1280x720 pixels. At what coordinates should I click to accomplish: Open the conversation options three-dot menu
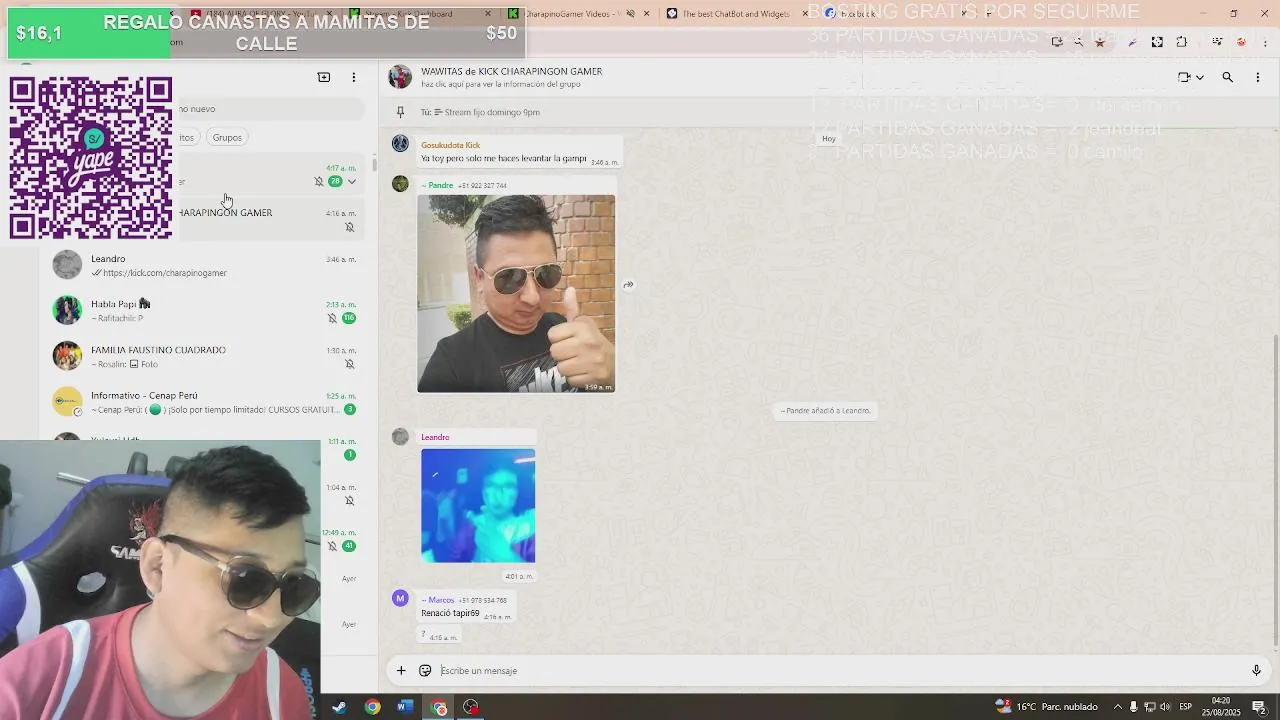1257,77
